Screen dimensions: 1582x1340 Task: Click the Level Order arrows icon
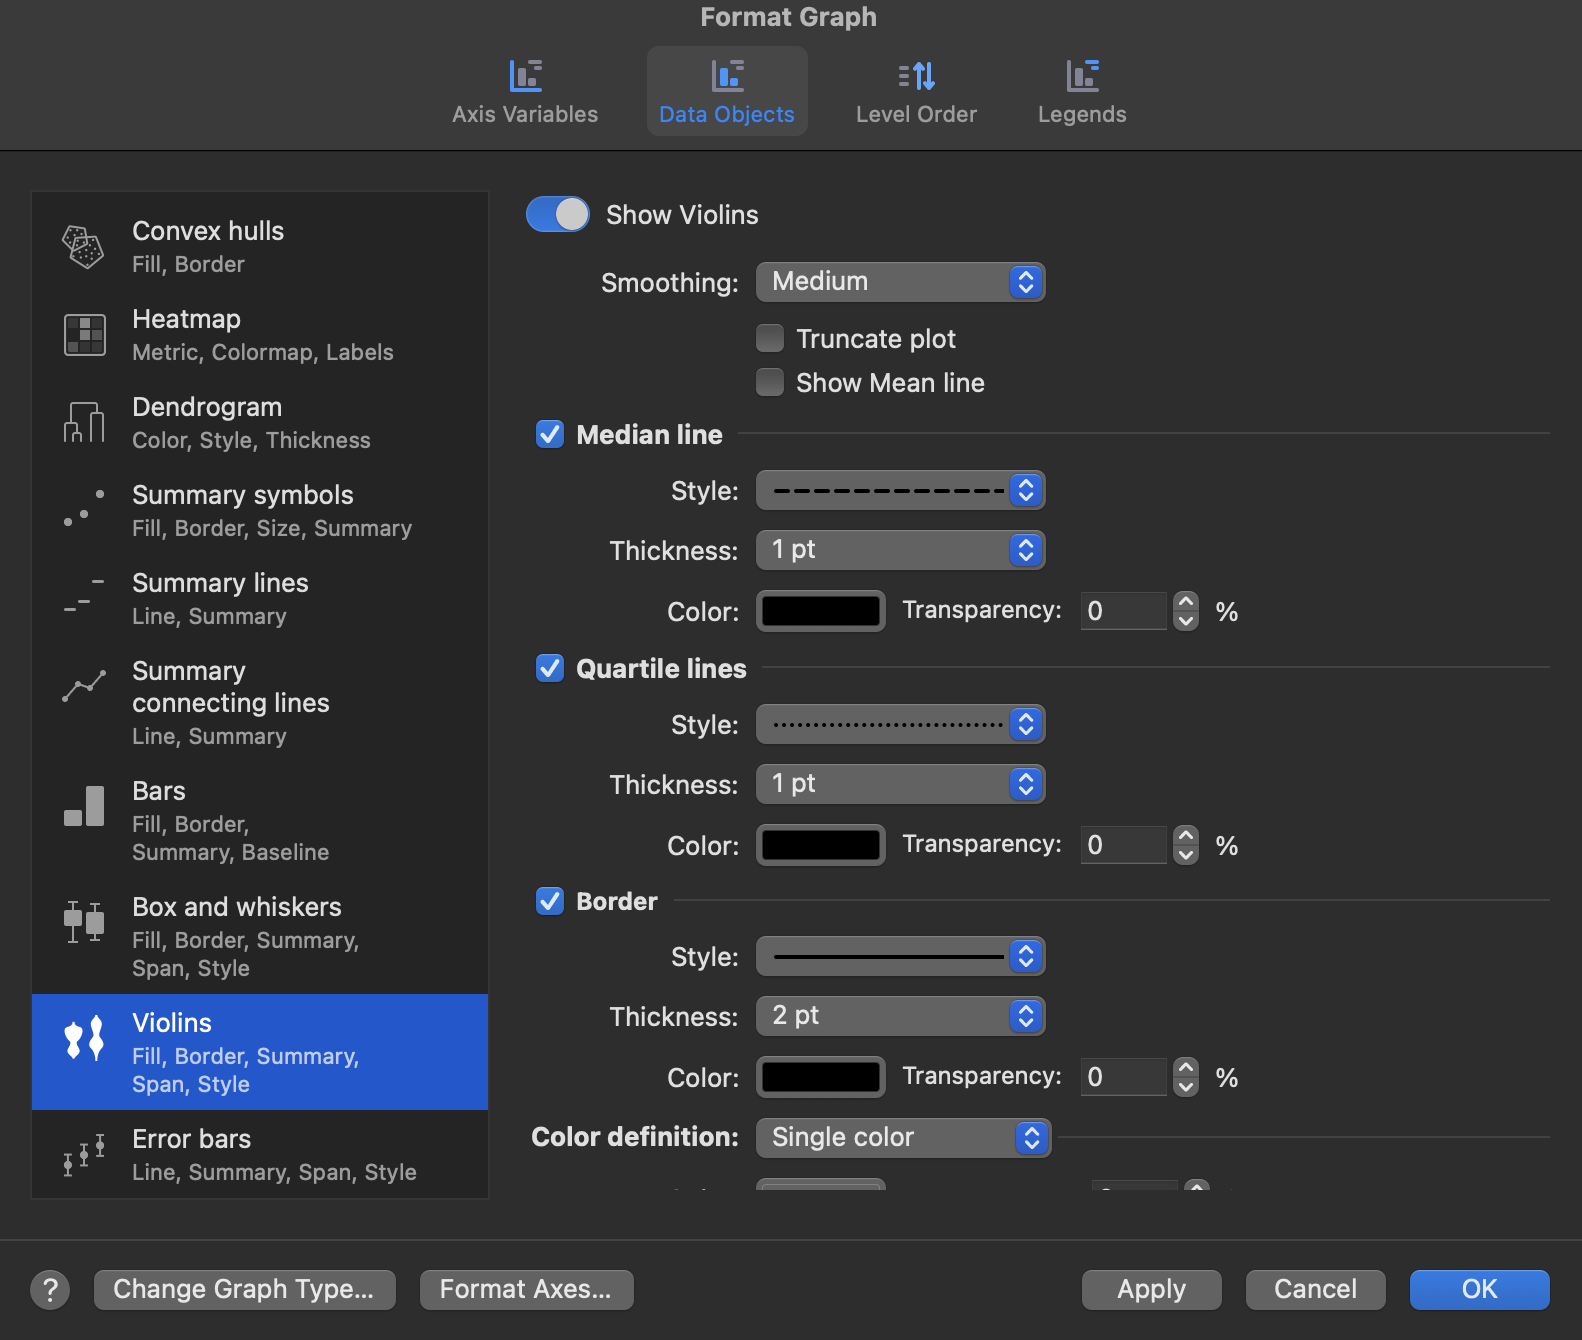(x=917, y=76)
